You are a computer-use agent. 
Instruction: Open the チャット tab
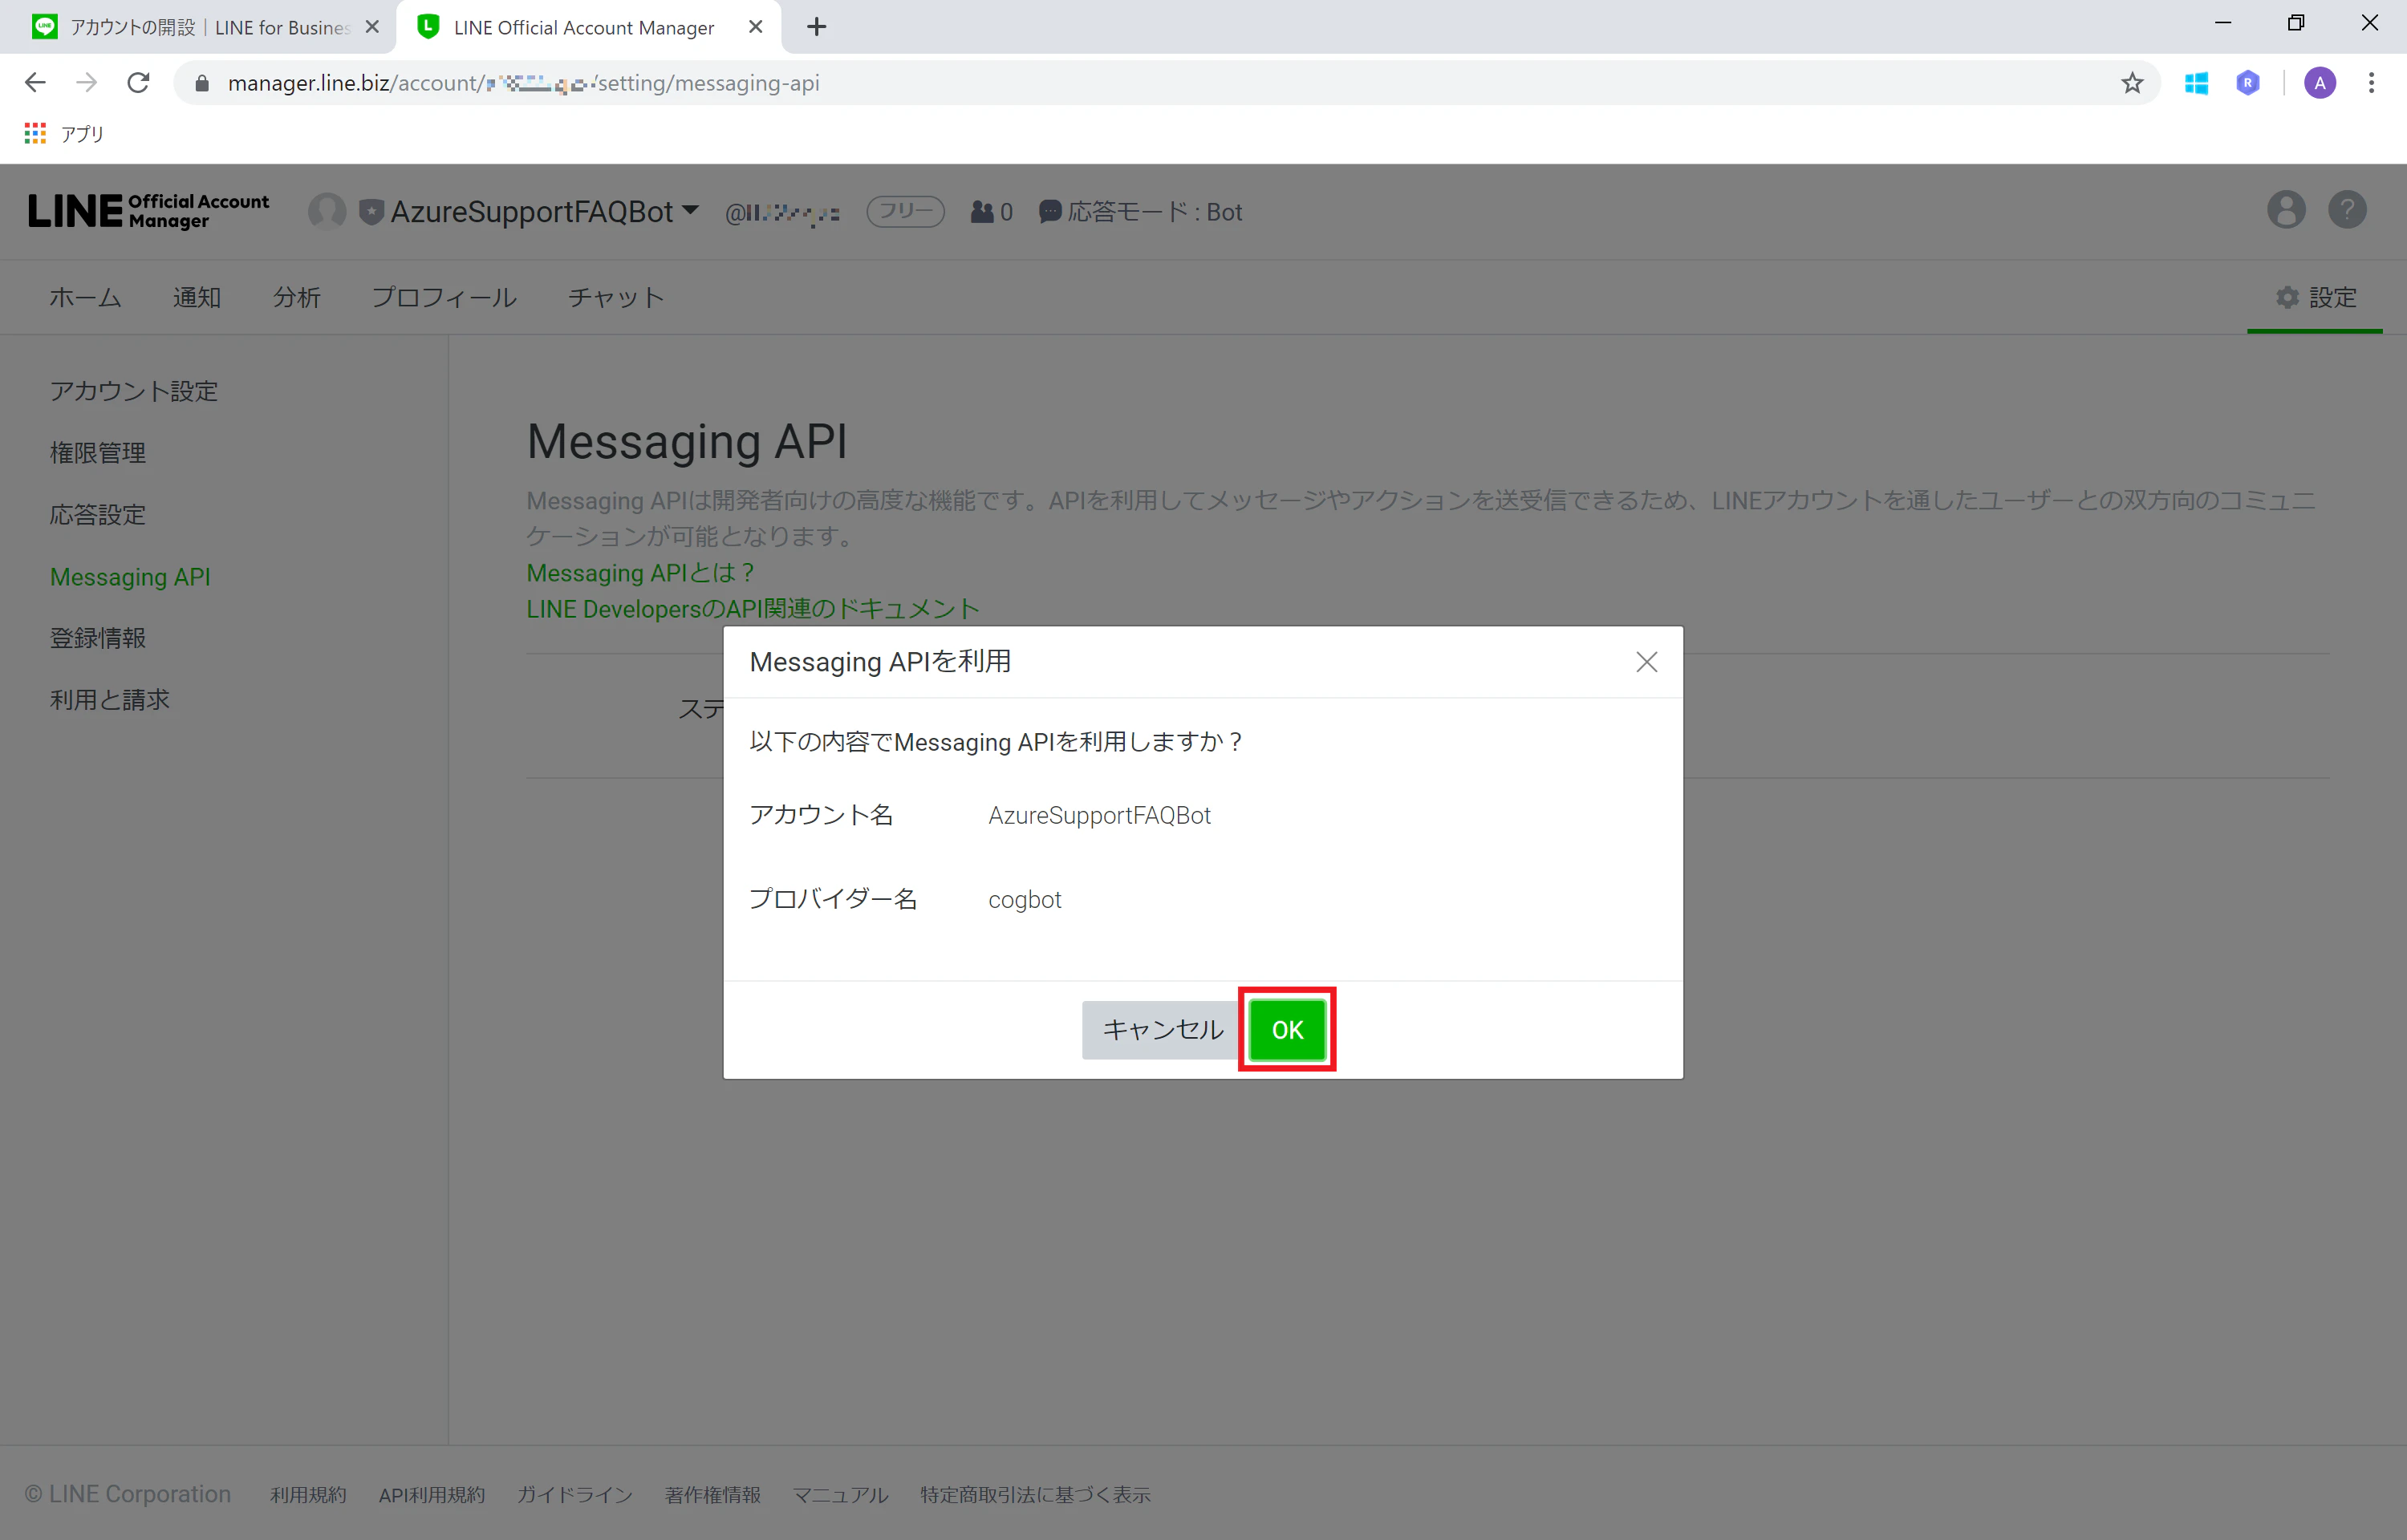[x=616, y=297]
